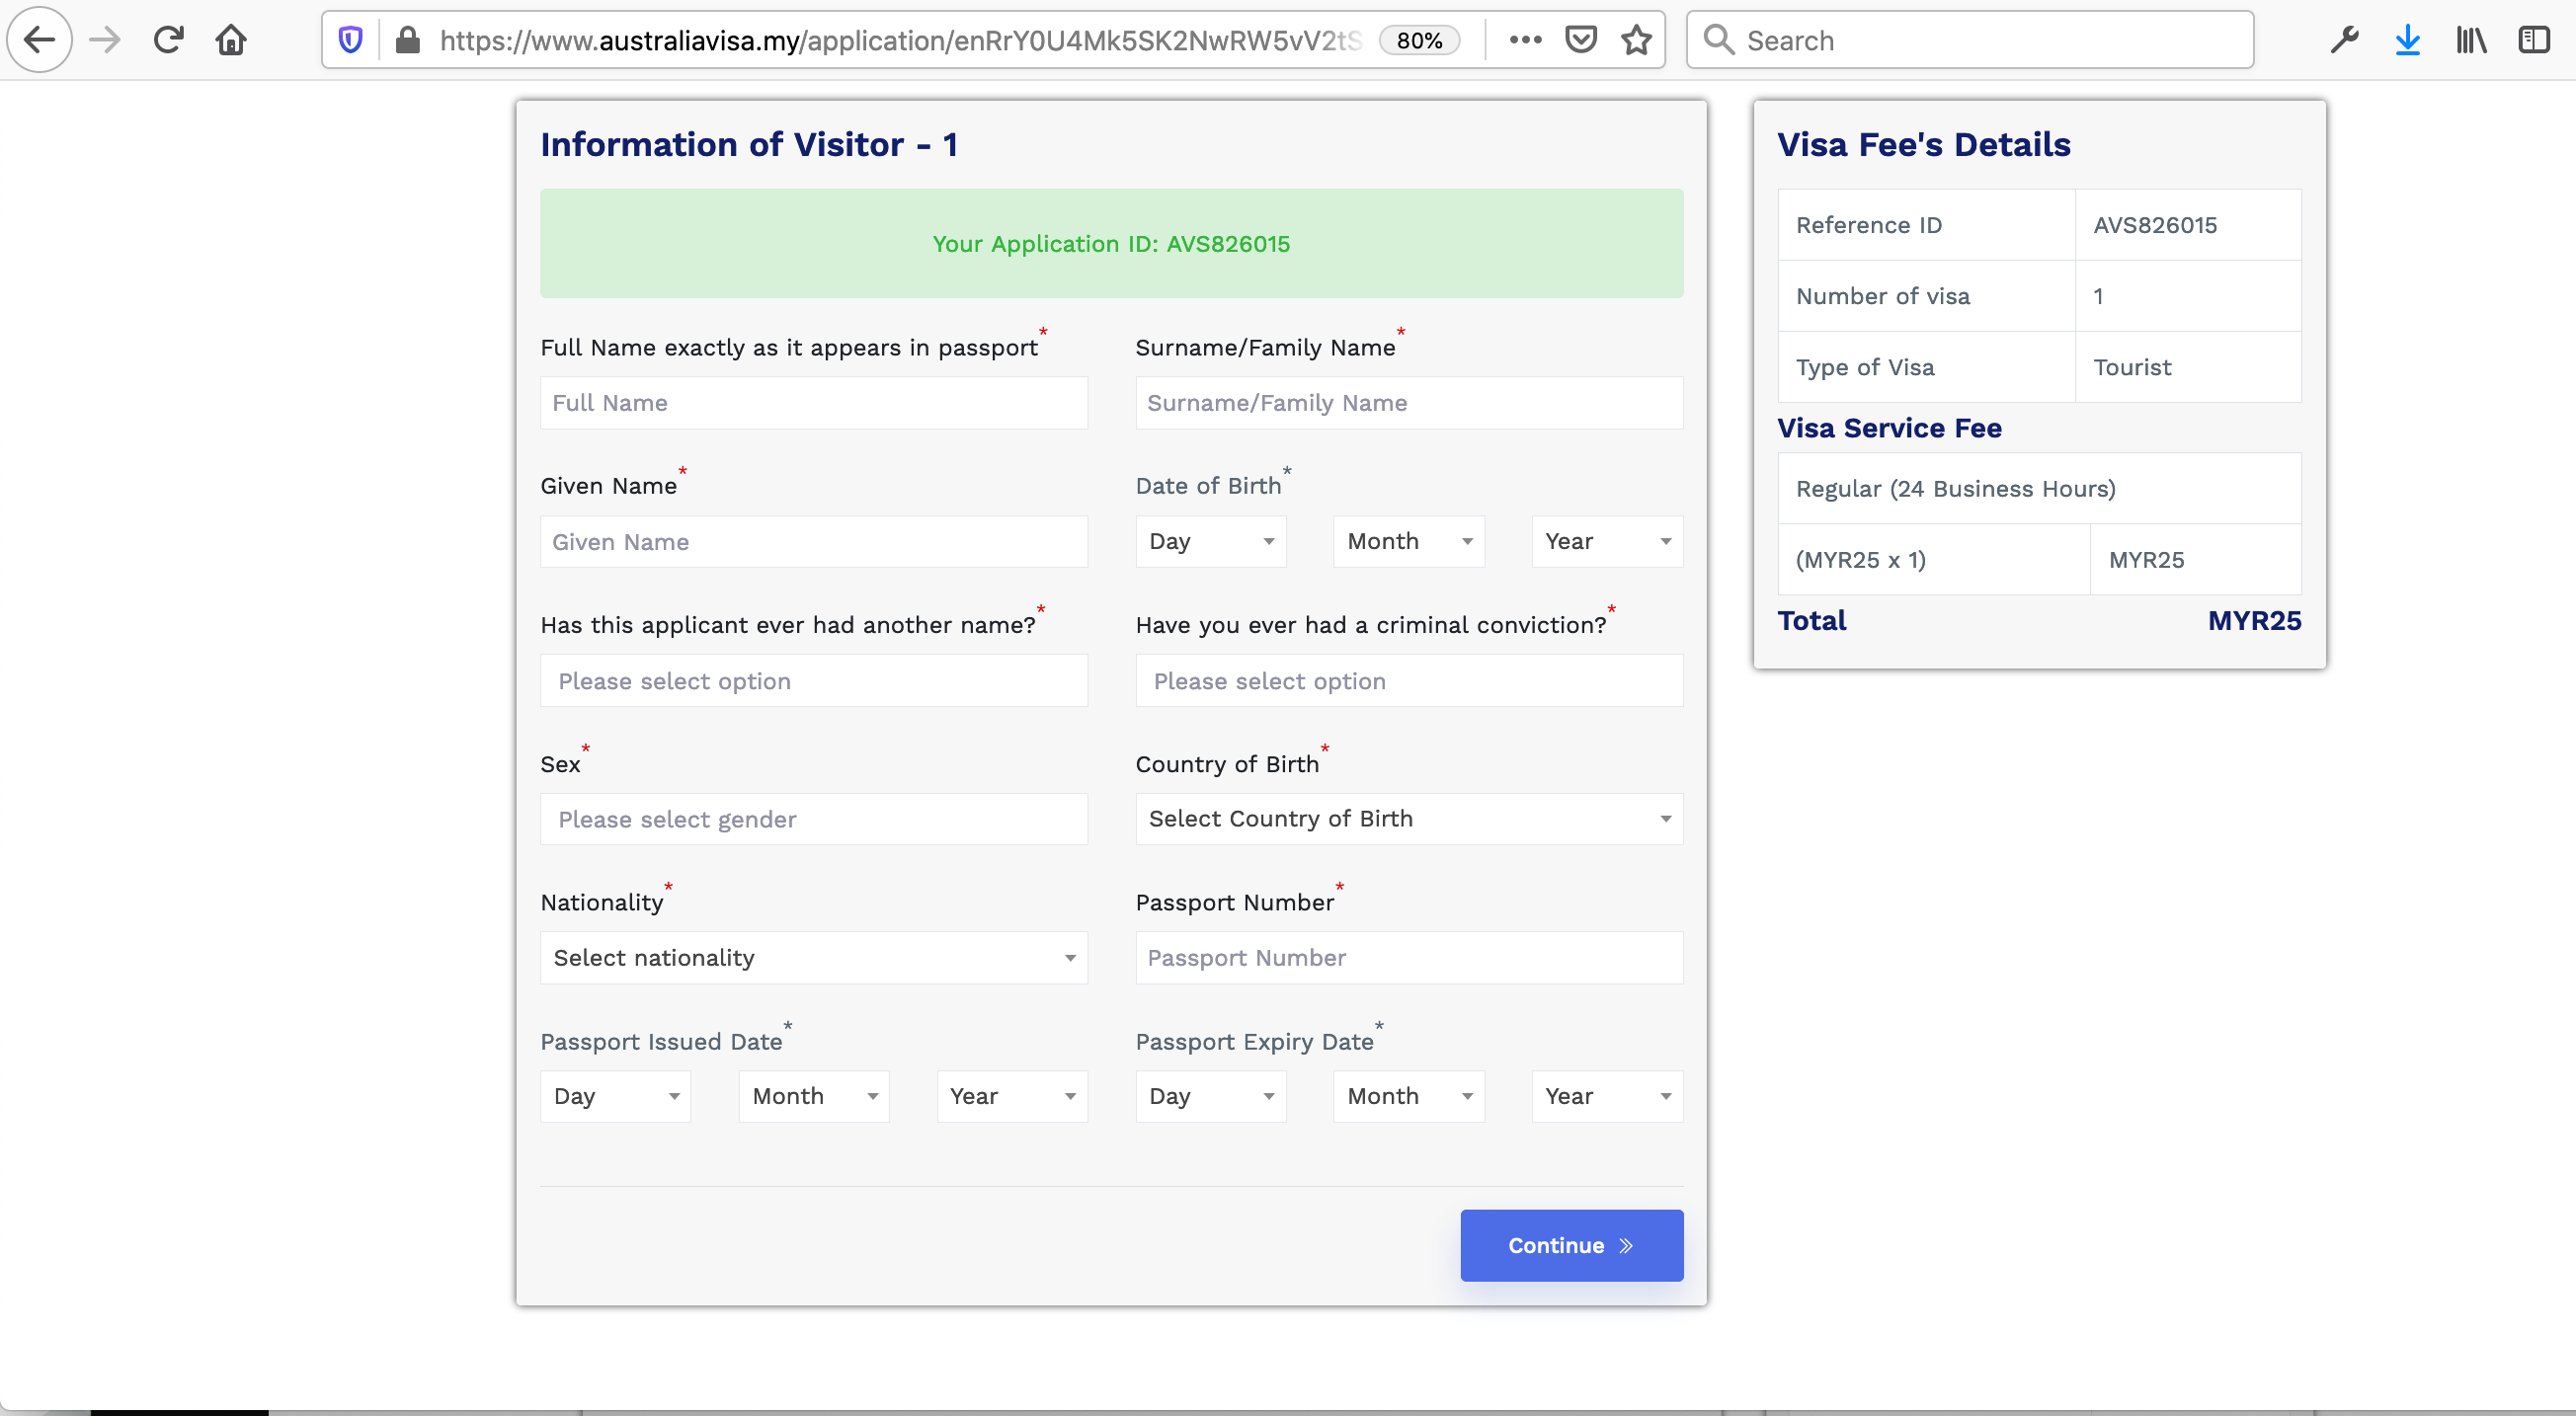Click the '(MYR25 x 1)' cell
The width and height of the screenshot is (2576, 1416).
1934,560
